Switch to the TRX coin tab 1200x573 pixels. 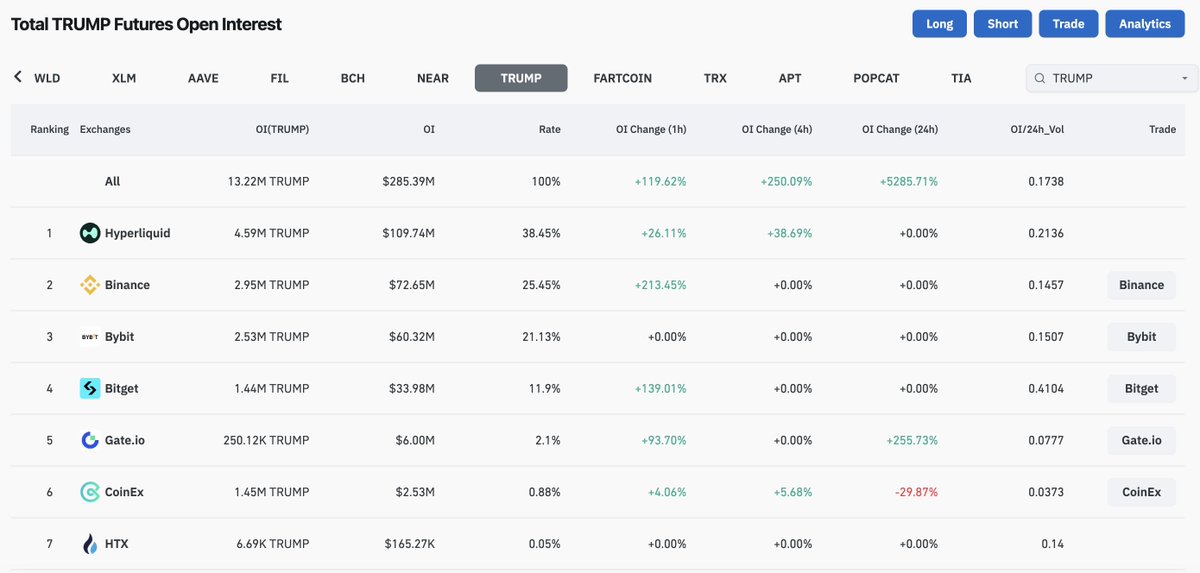(715, 78)
